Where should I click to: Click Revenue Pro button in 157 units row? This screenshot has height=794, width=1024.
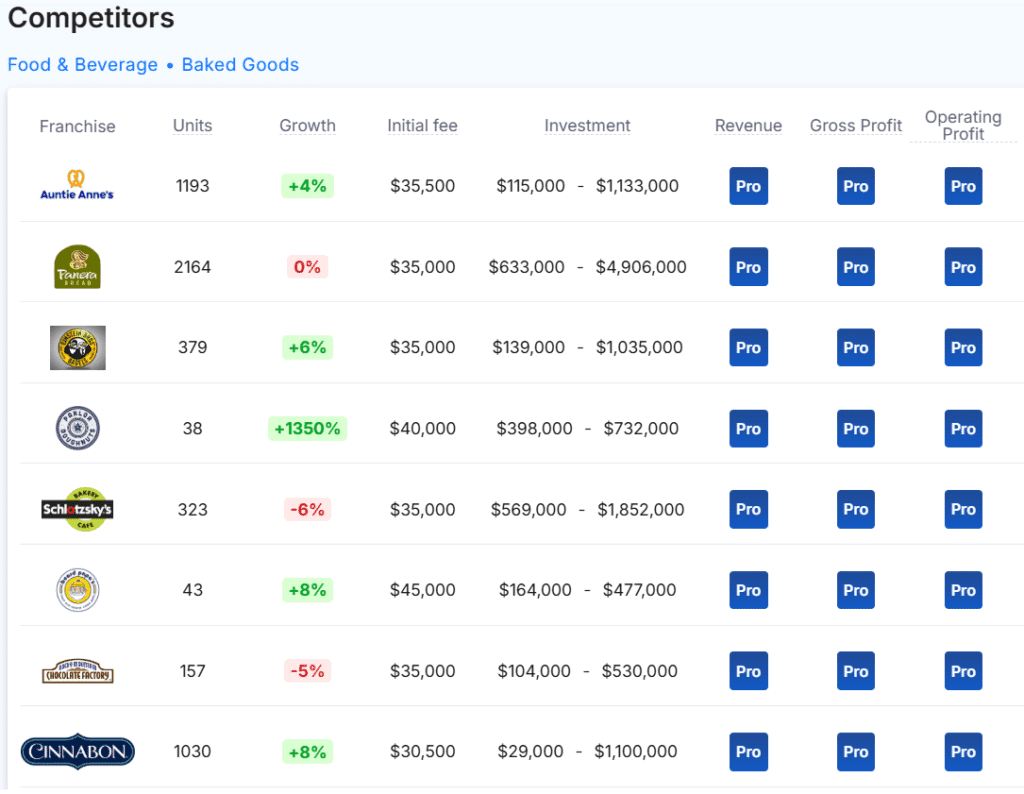point(748,671)
